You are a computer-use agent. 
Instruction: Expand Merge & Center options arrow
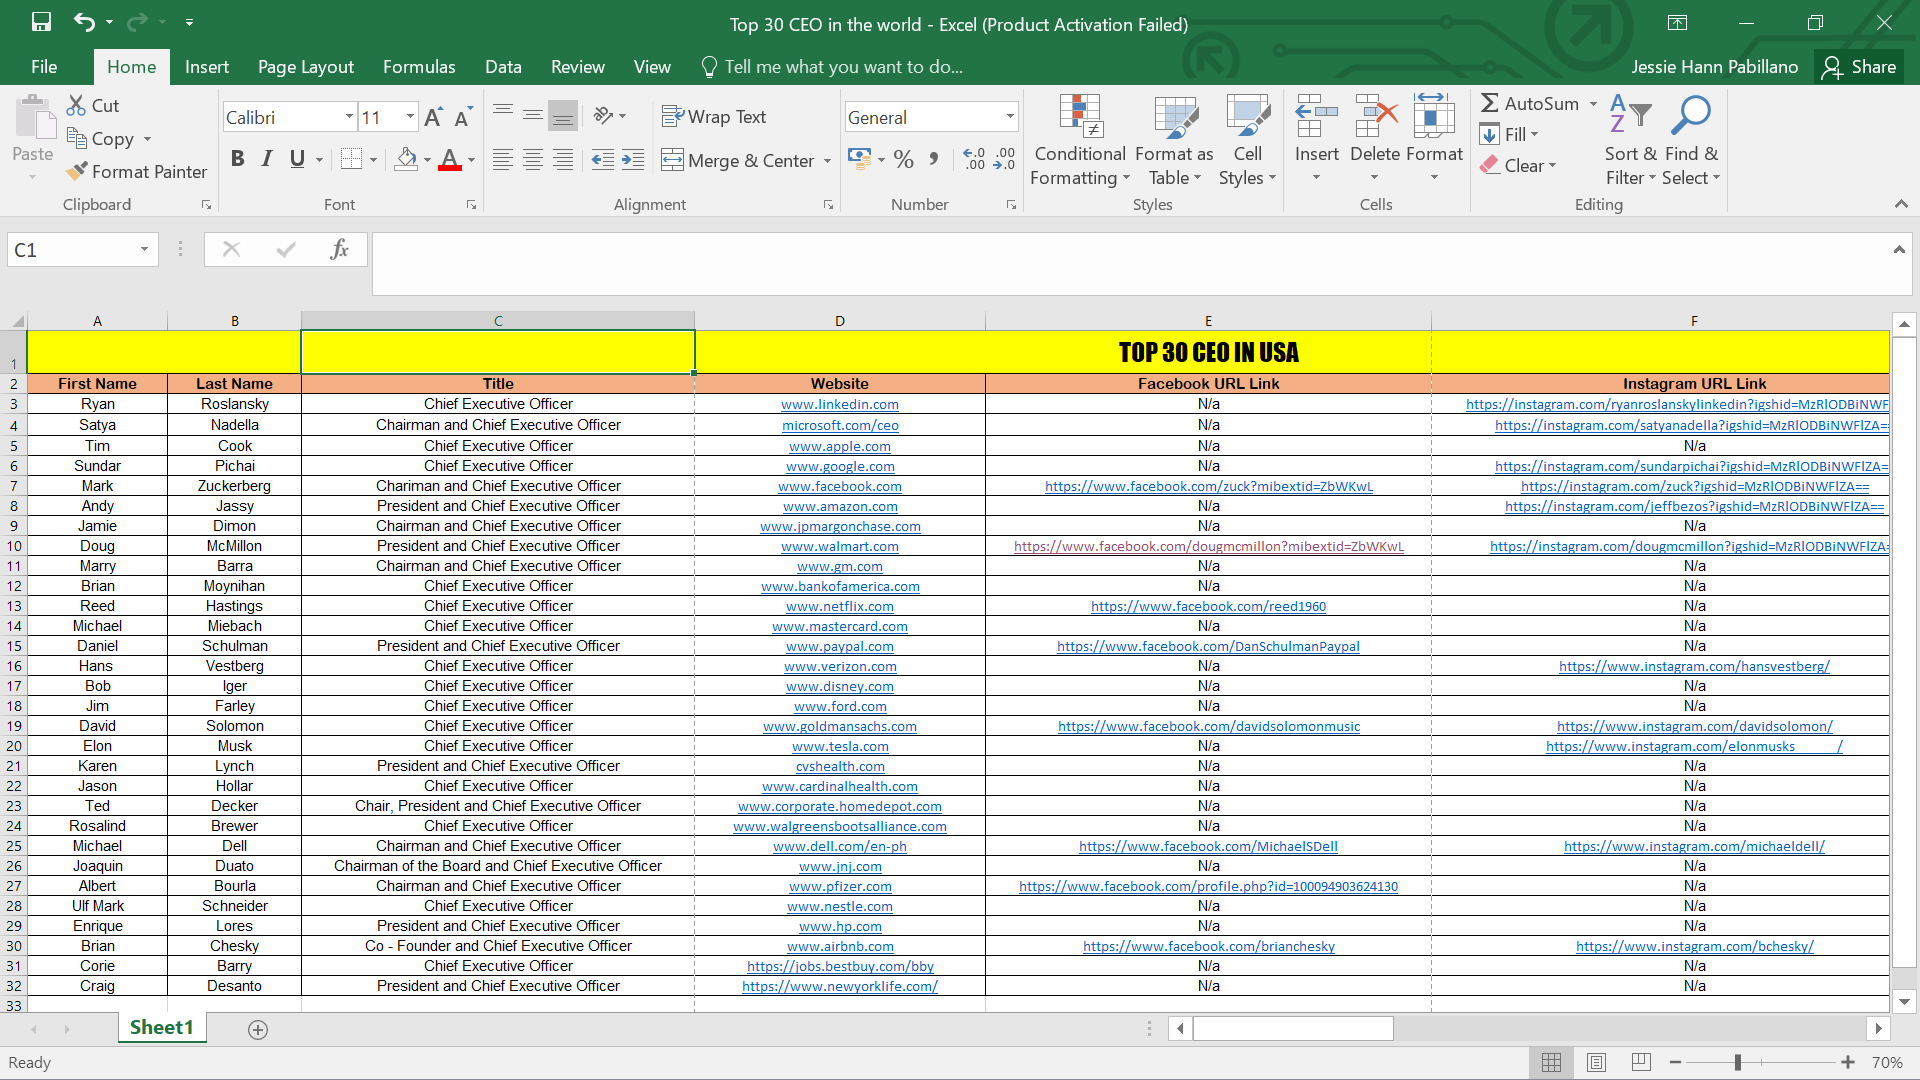pyautogui.click(x=827, y=161)
